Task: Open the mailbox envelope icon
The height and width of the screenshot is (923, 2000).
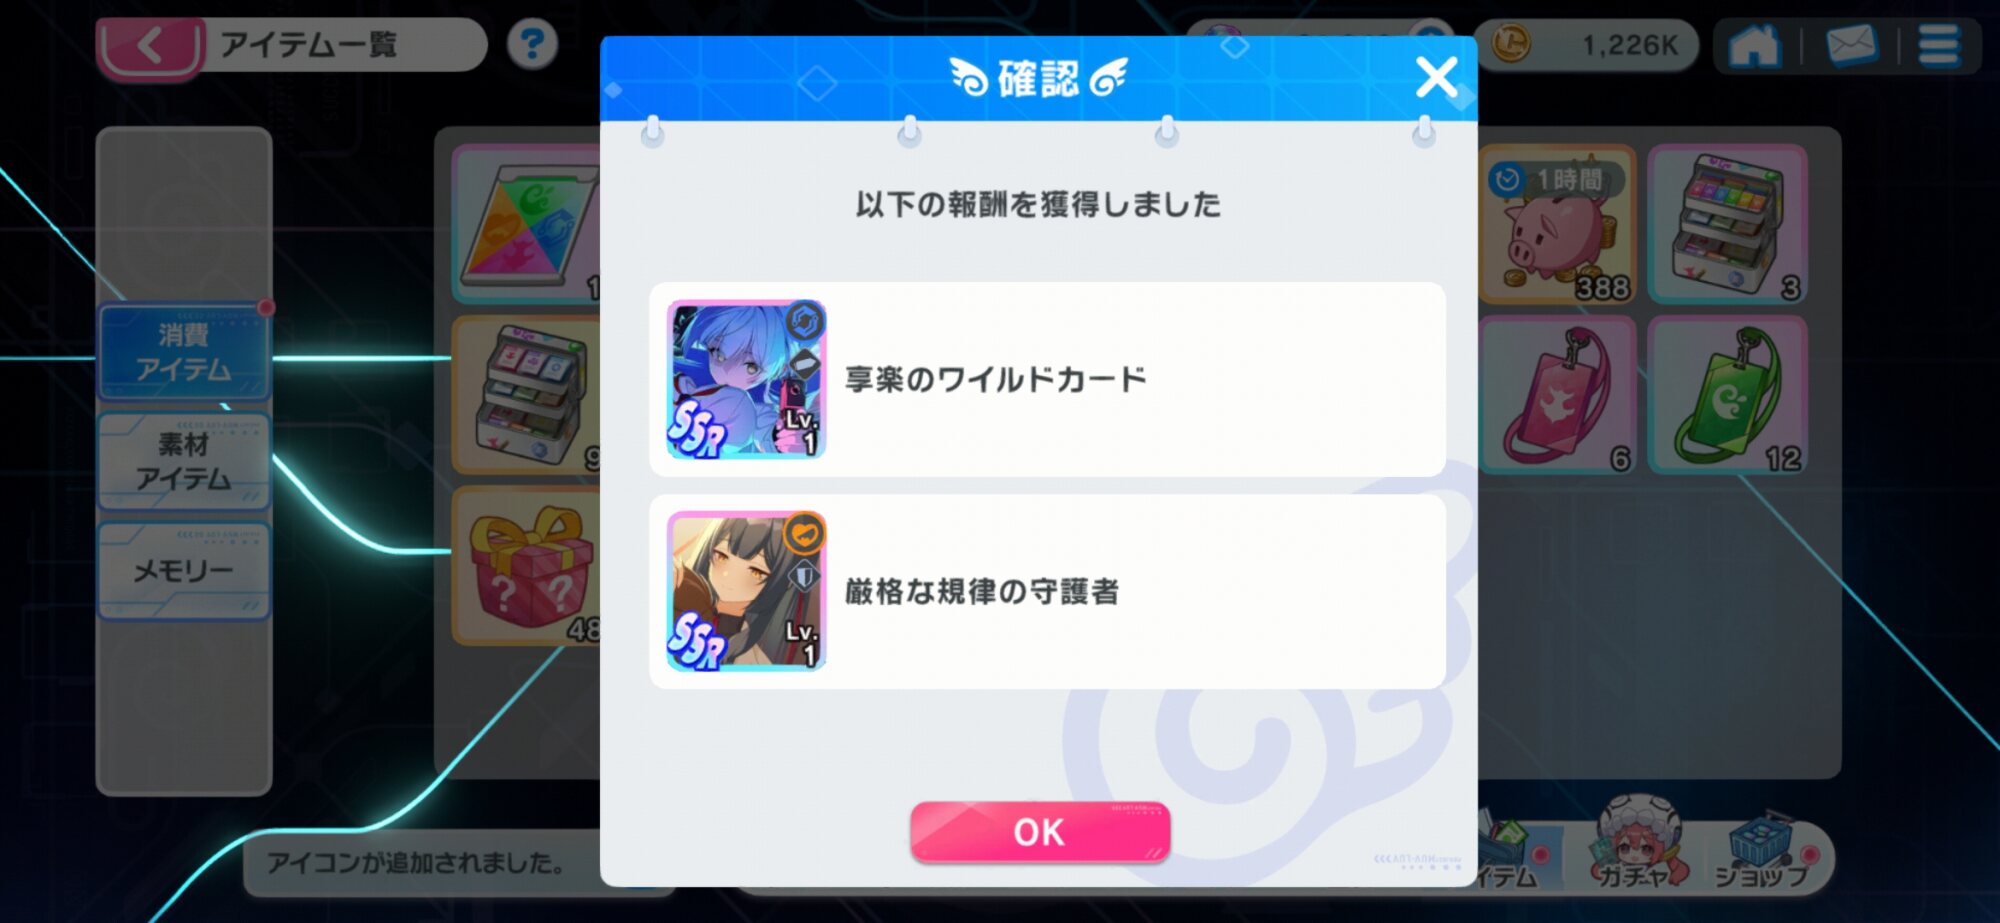Action: (1851, 46)
